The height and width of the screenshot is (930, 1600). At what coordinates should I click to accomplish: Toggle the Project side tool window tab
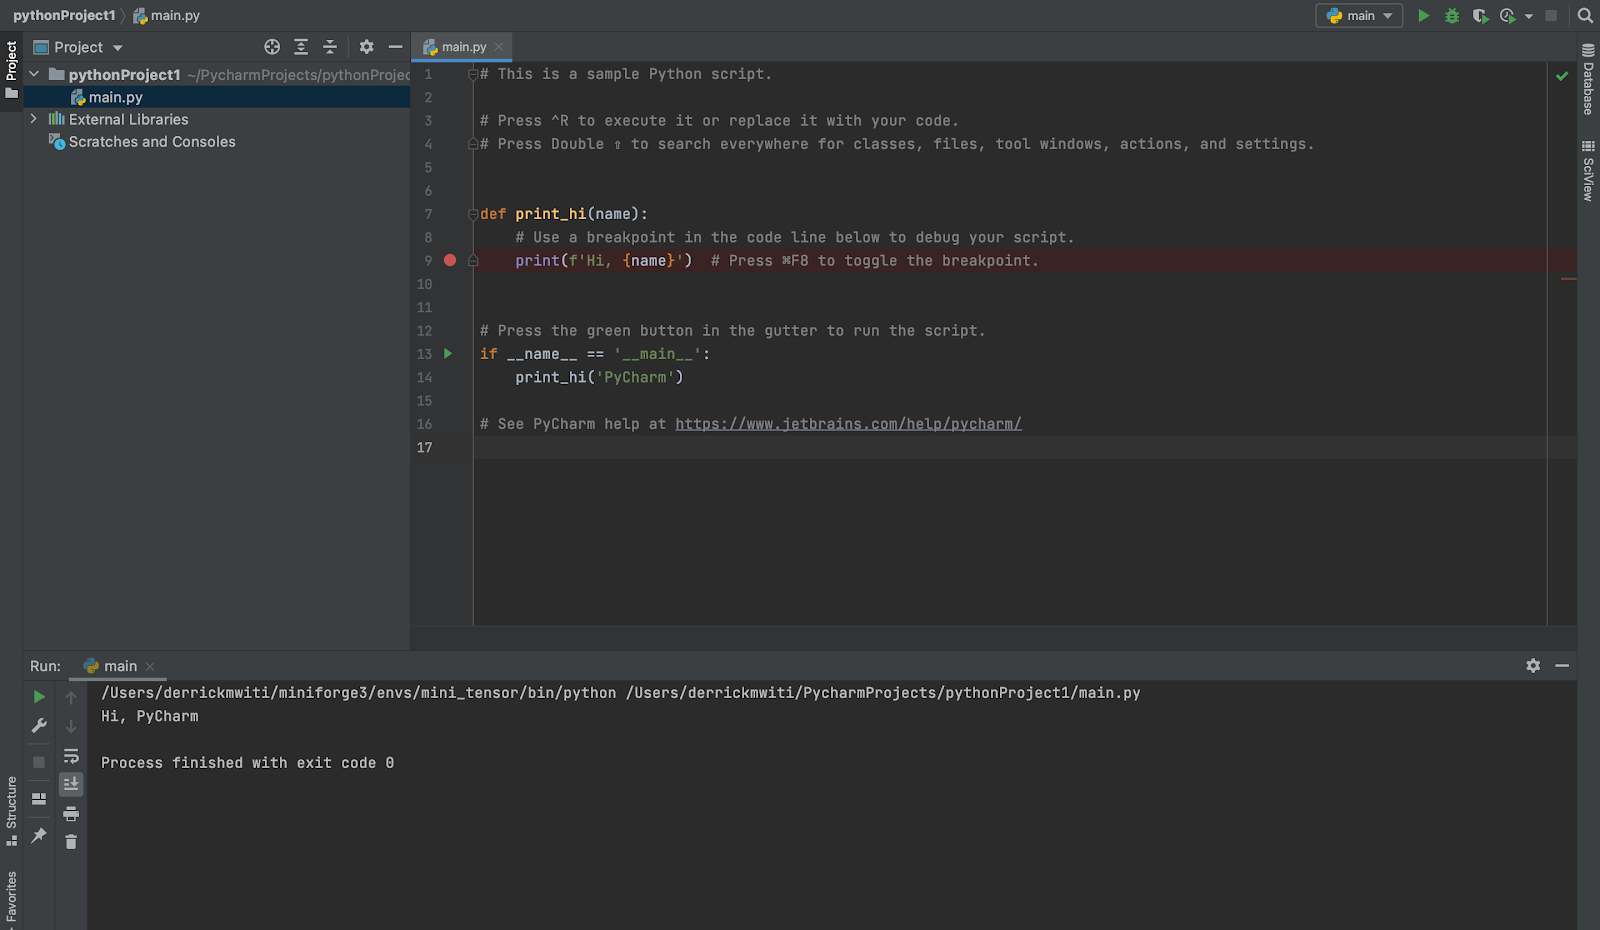[11, 69]
